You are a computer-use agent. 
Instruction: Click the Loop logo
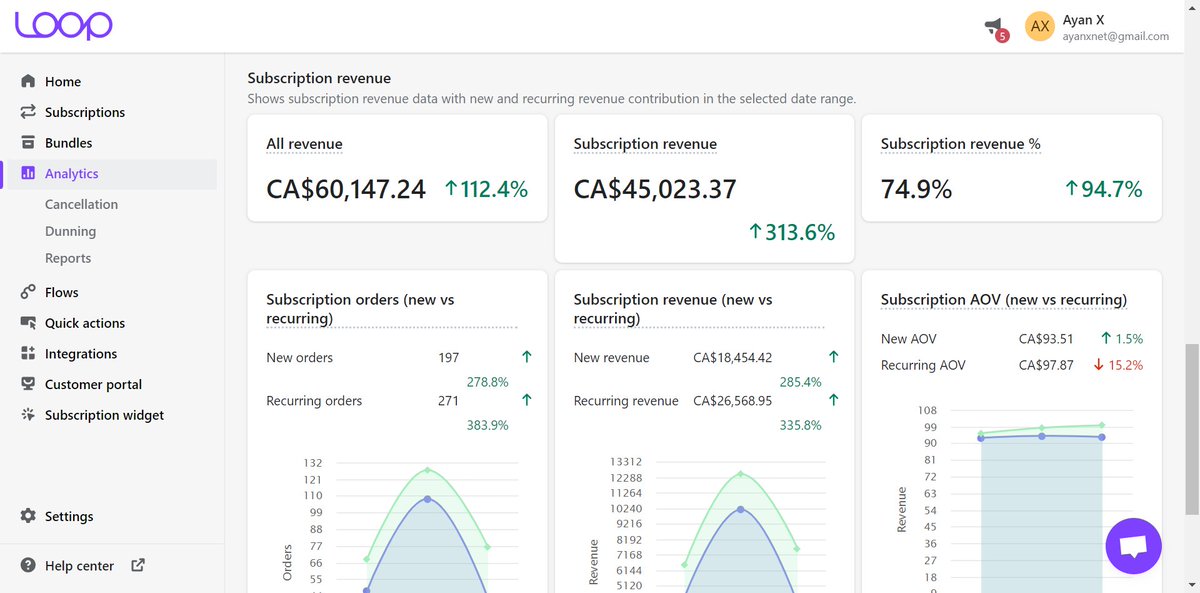coord(63,26)
